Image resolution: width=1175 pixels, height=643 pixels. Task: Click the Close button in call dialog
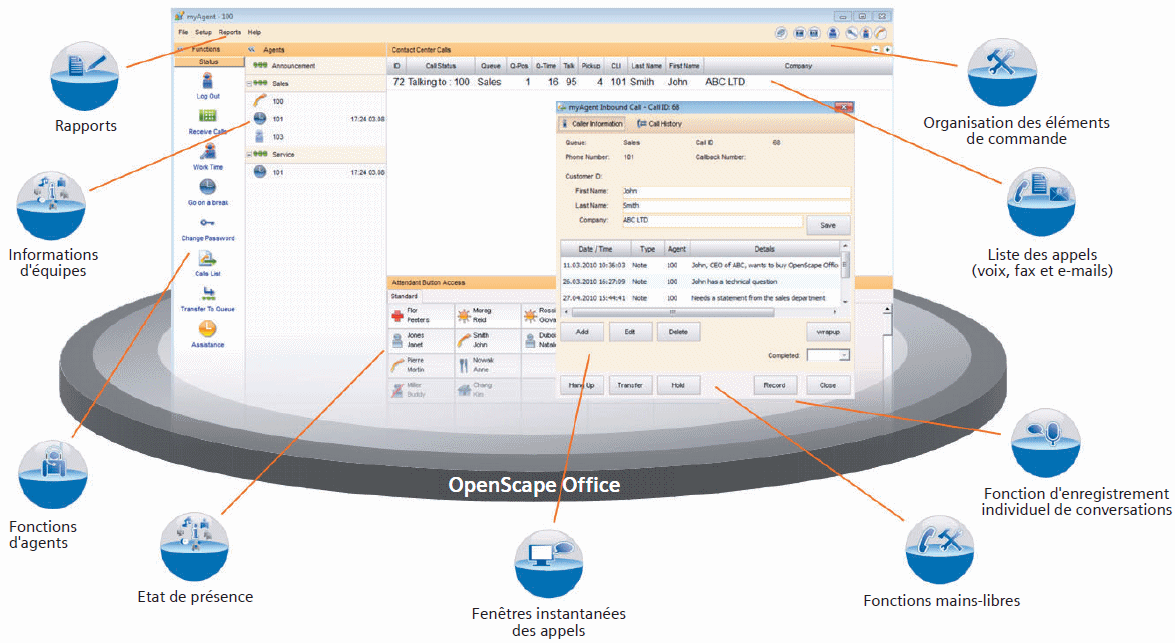[828, 385]
